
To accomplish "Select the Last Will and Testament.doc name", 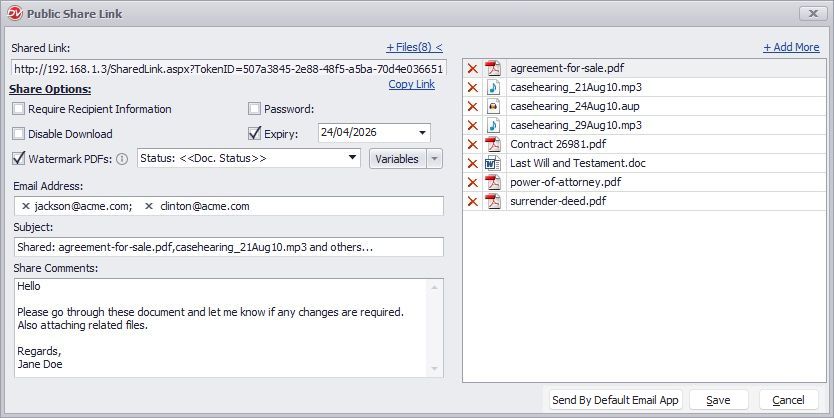I will (578, 163).
